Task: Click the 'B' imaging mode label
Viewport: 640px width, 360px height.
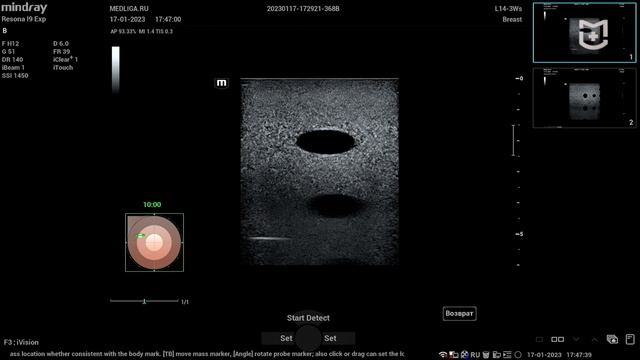Action: (4, 31)
